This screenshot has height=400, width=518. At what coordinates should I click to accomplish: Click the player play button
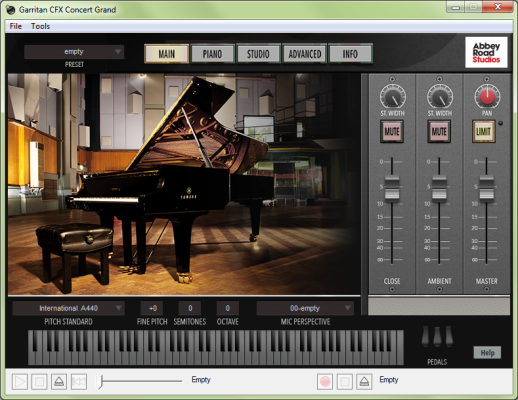tap(20, 381)
